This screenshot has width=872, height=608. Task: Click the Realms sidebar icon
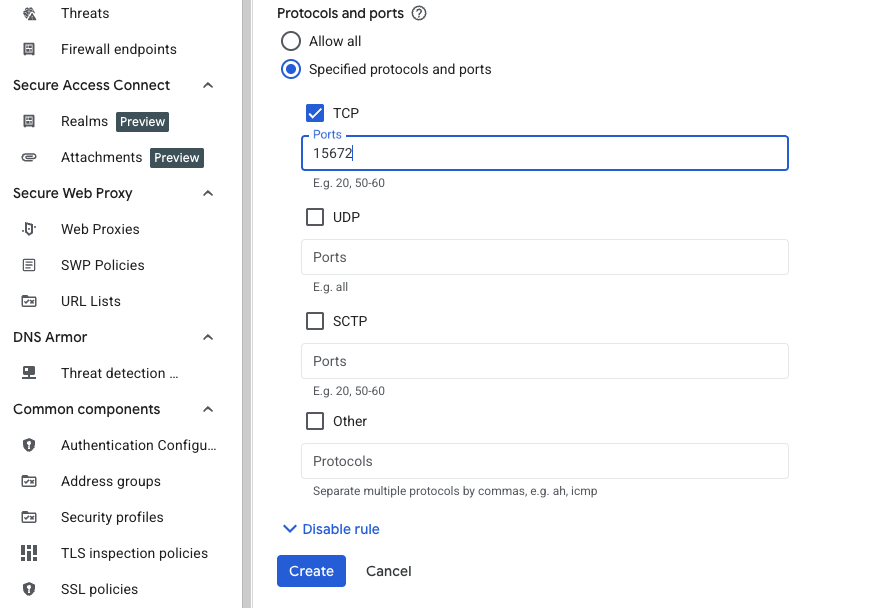[x=27, y=121]
